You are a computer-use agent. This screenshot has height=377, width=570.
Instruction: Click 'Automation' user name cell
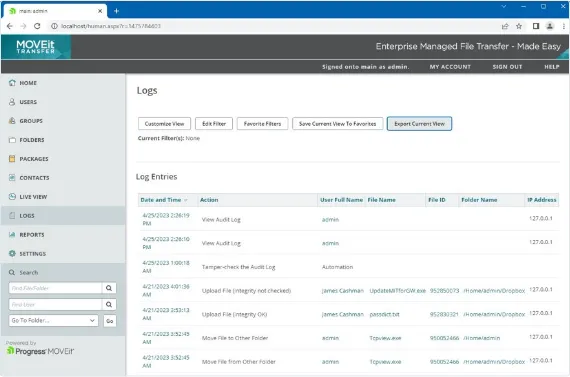(x=337, y=267)
